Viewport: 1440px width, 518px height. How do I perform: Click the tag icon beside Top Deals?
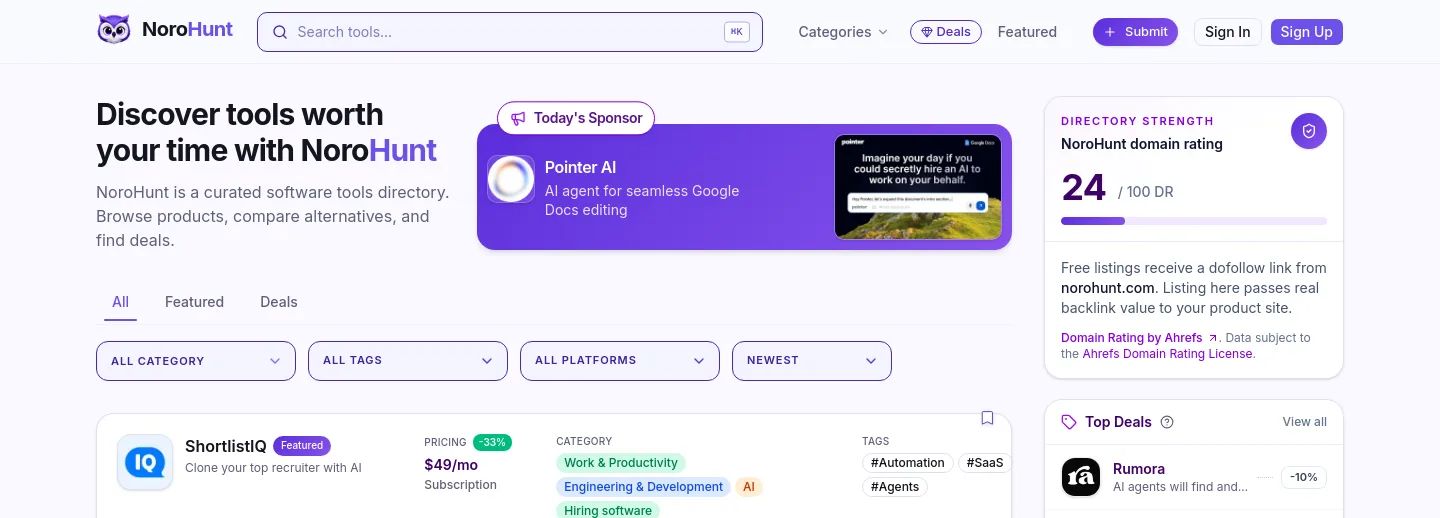point(1069,422)
